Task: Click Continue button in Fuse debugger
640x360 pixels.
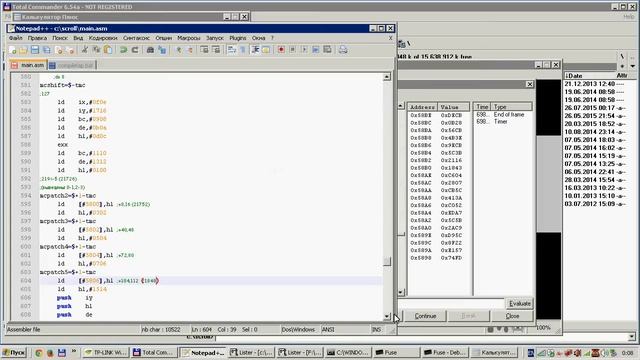Action: click(x=425, y=316)
